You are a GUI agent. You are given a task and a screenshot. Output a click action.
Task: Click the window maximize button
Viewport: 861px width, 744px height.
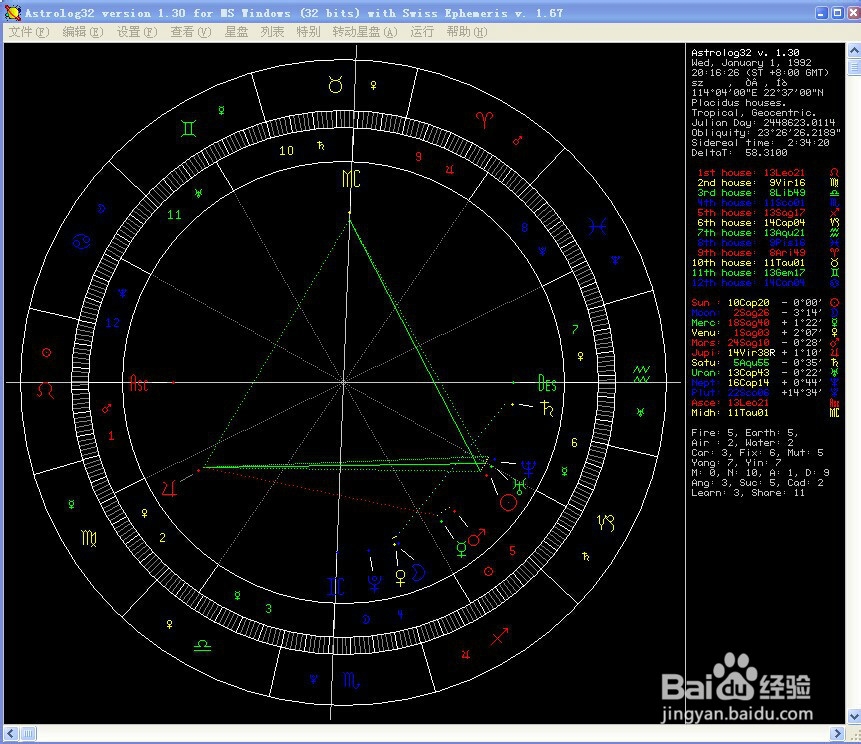[x=837, y=12]
